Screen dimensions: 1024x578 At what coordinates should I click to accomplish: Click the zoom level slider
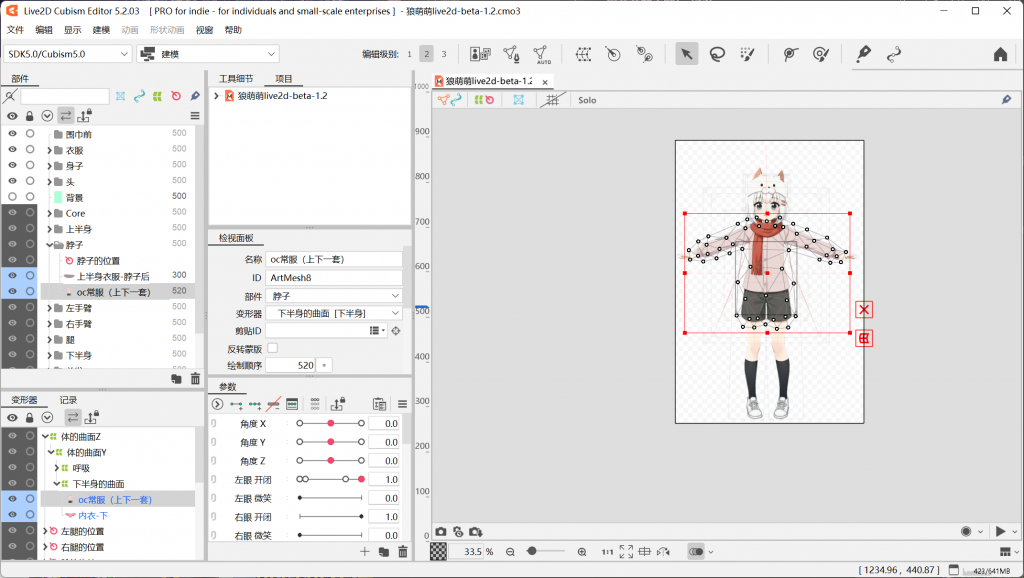[x=545, y=552]
